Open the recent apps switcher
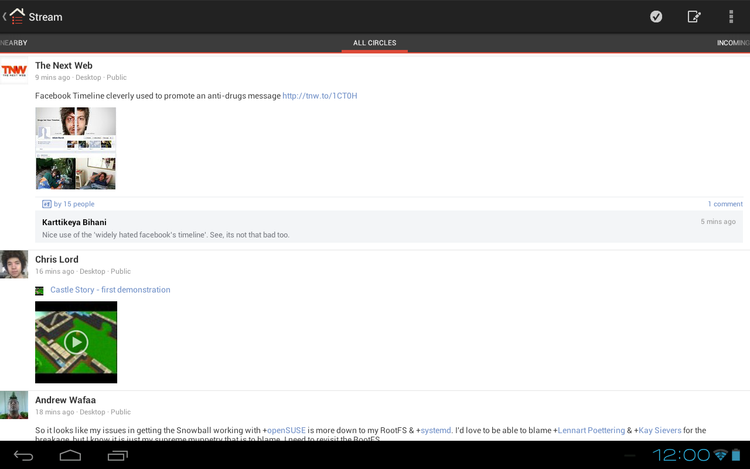Screen dimensions: 750x469 click(x=117, y=456)
